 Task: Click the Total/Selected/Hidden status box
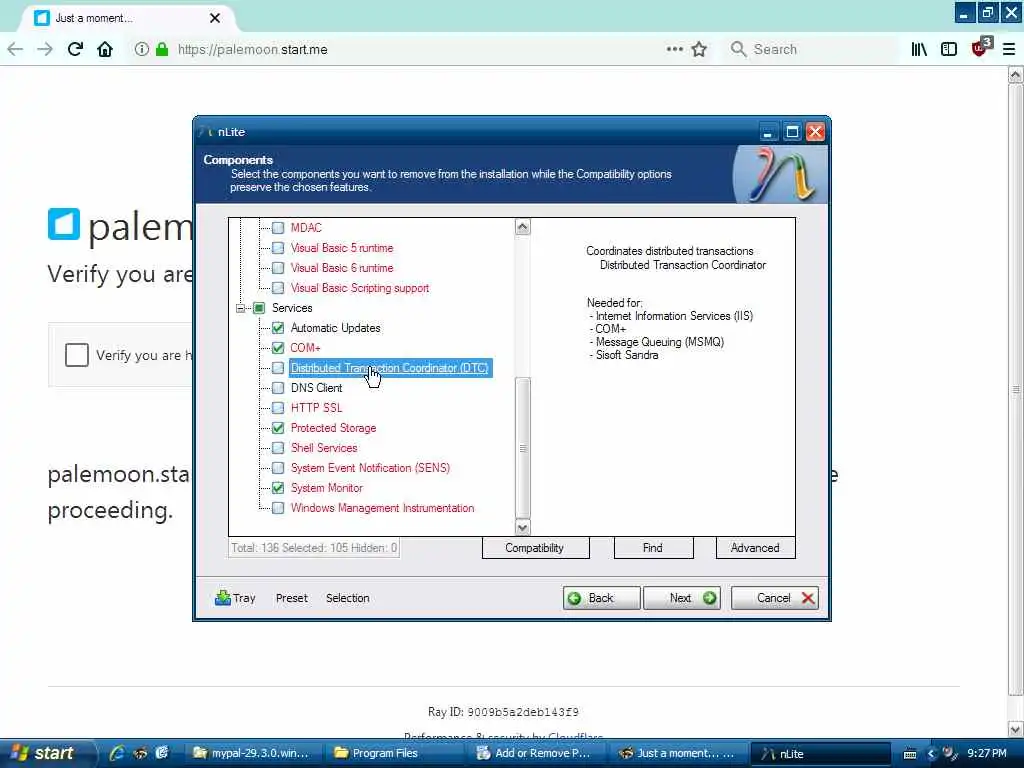tap(314, 548)
